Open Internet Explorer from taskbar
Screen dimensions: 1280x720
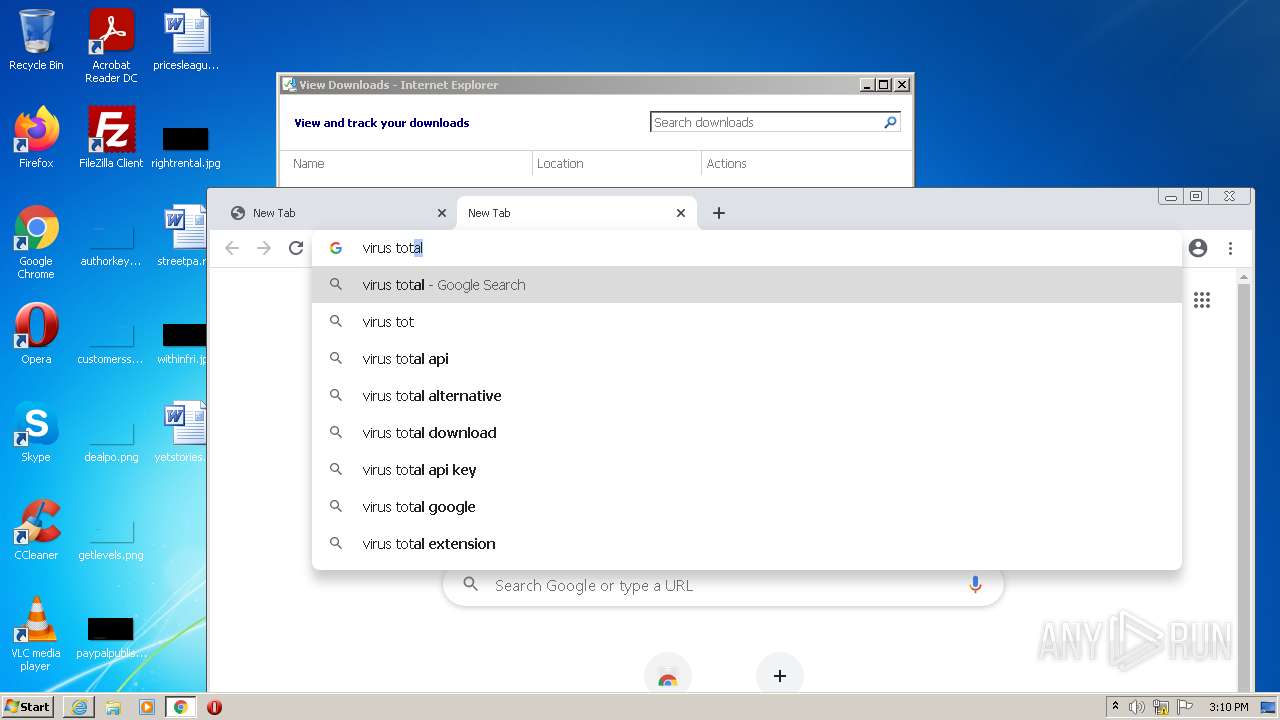79,707
